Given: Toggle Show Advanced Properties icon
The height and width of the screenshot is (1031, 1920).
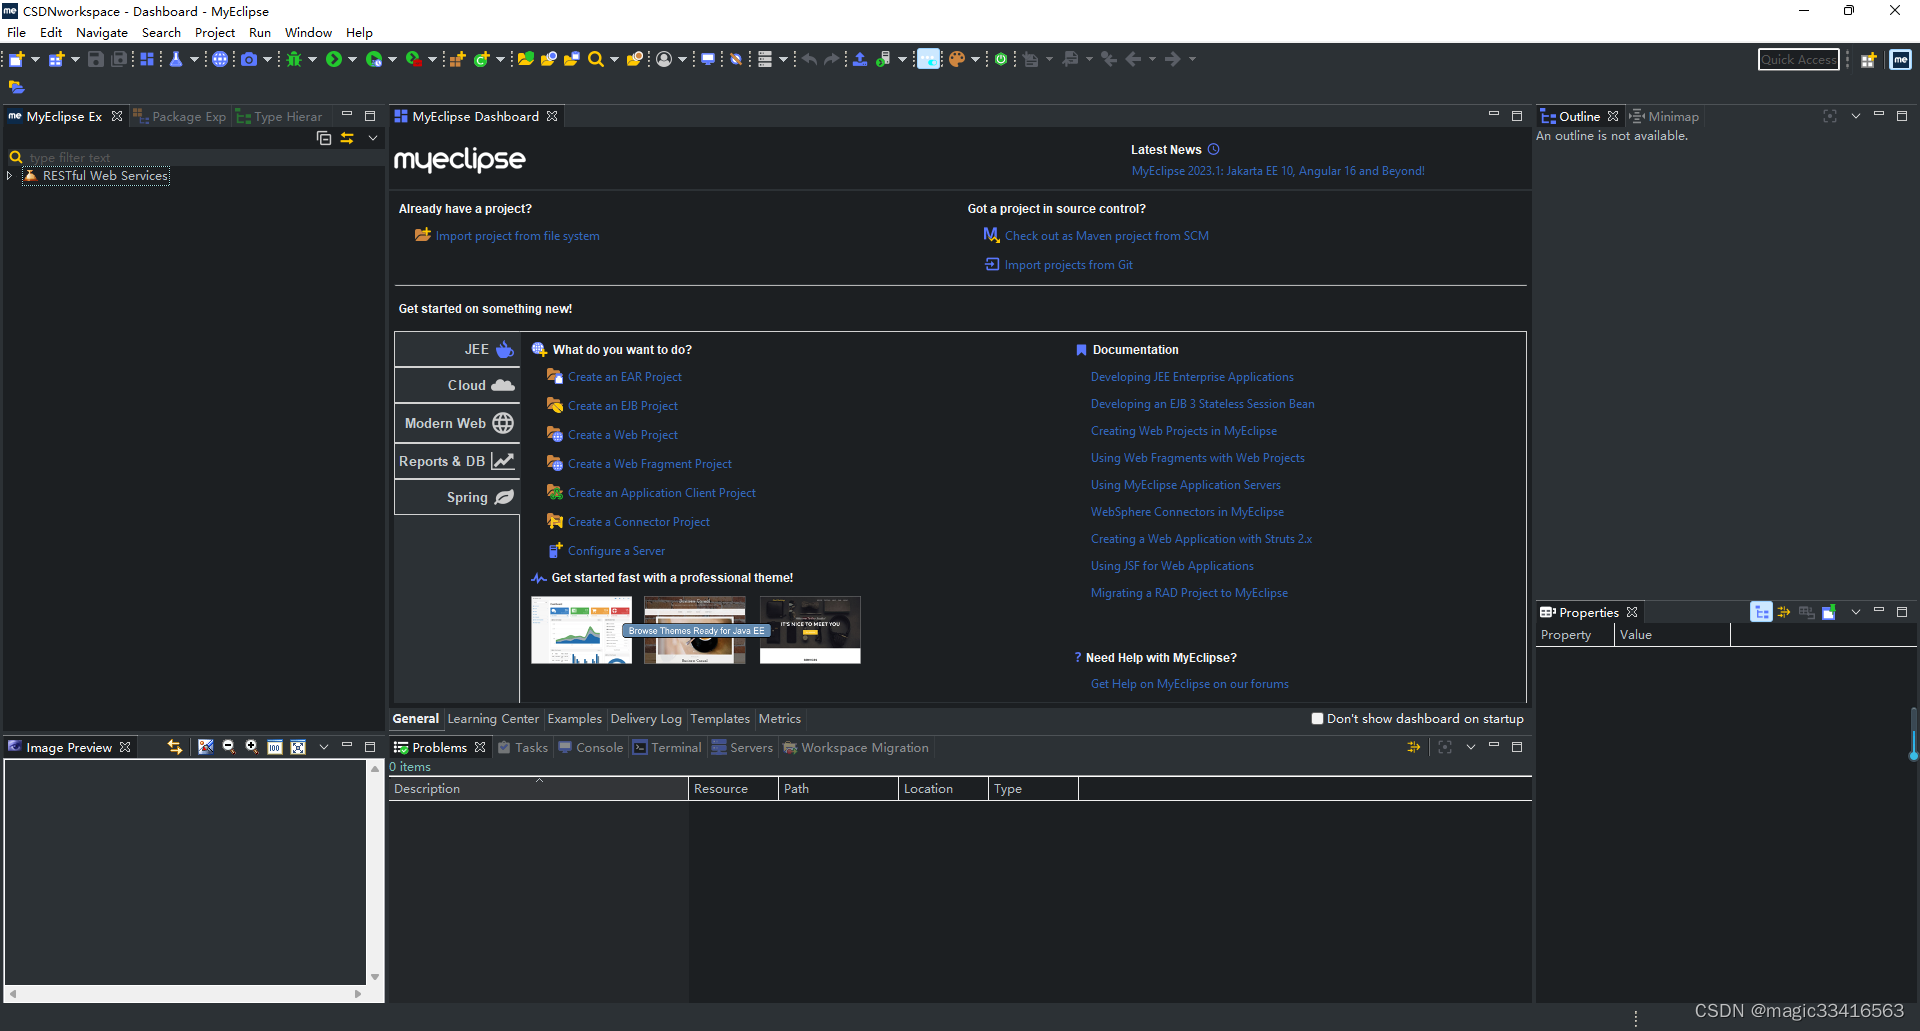Looking at the screenshot, I should point(1784,612).
